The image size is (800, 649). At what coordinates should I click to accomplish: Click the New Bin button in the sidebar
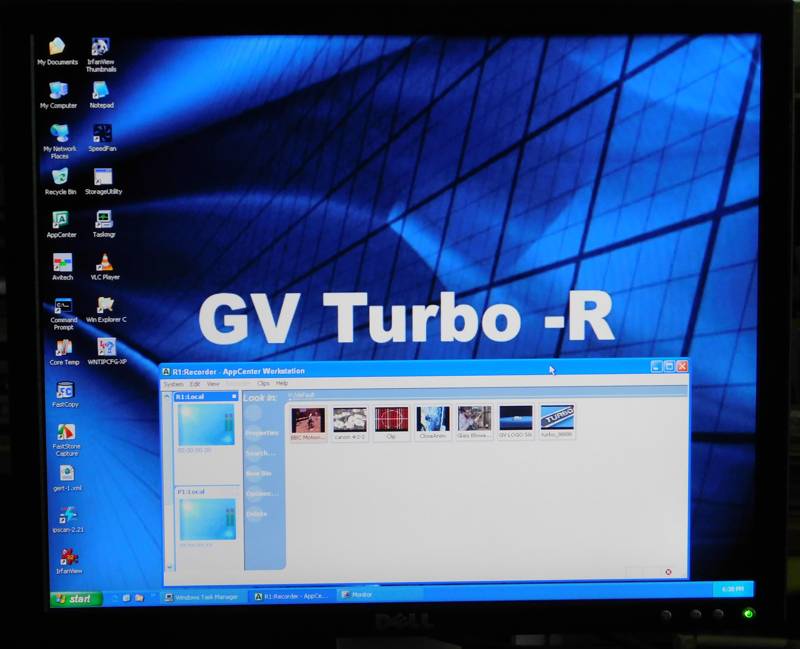pyautogui.click(x=259, y=473)
